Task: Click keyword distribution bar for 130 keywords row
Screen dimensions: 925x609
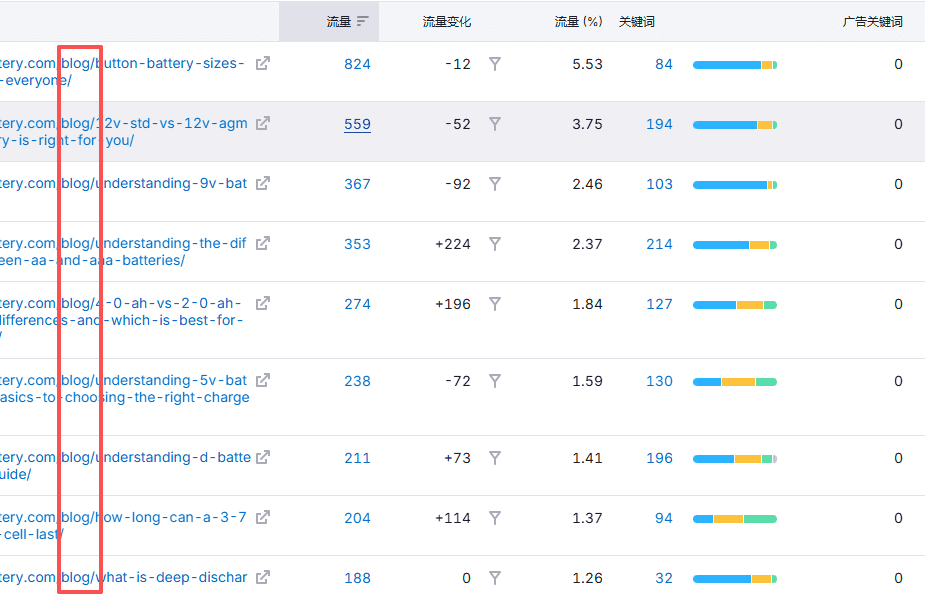Action: tap(734, 381)
